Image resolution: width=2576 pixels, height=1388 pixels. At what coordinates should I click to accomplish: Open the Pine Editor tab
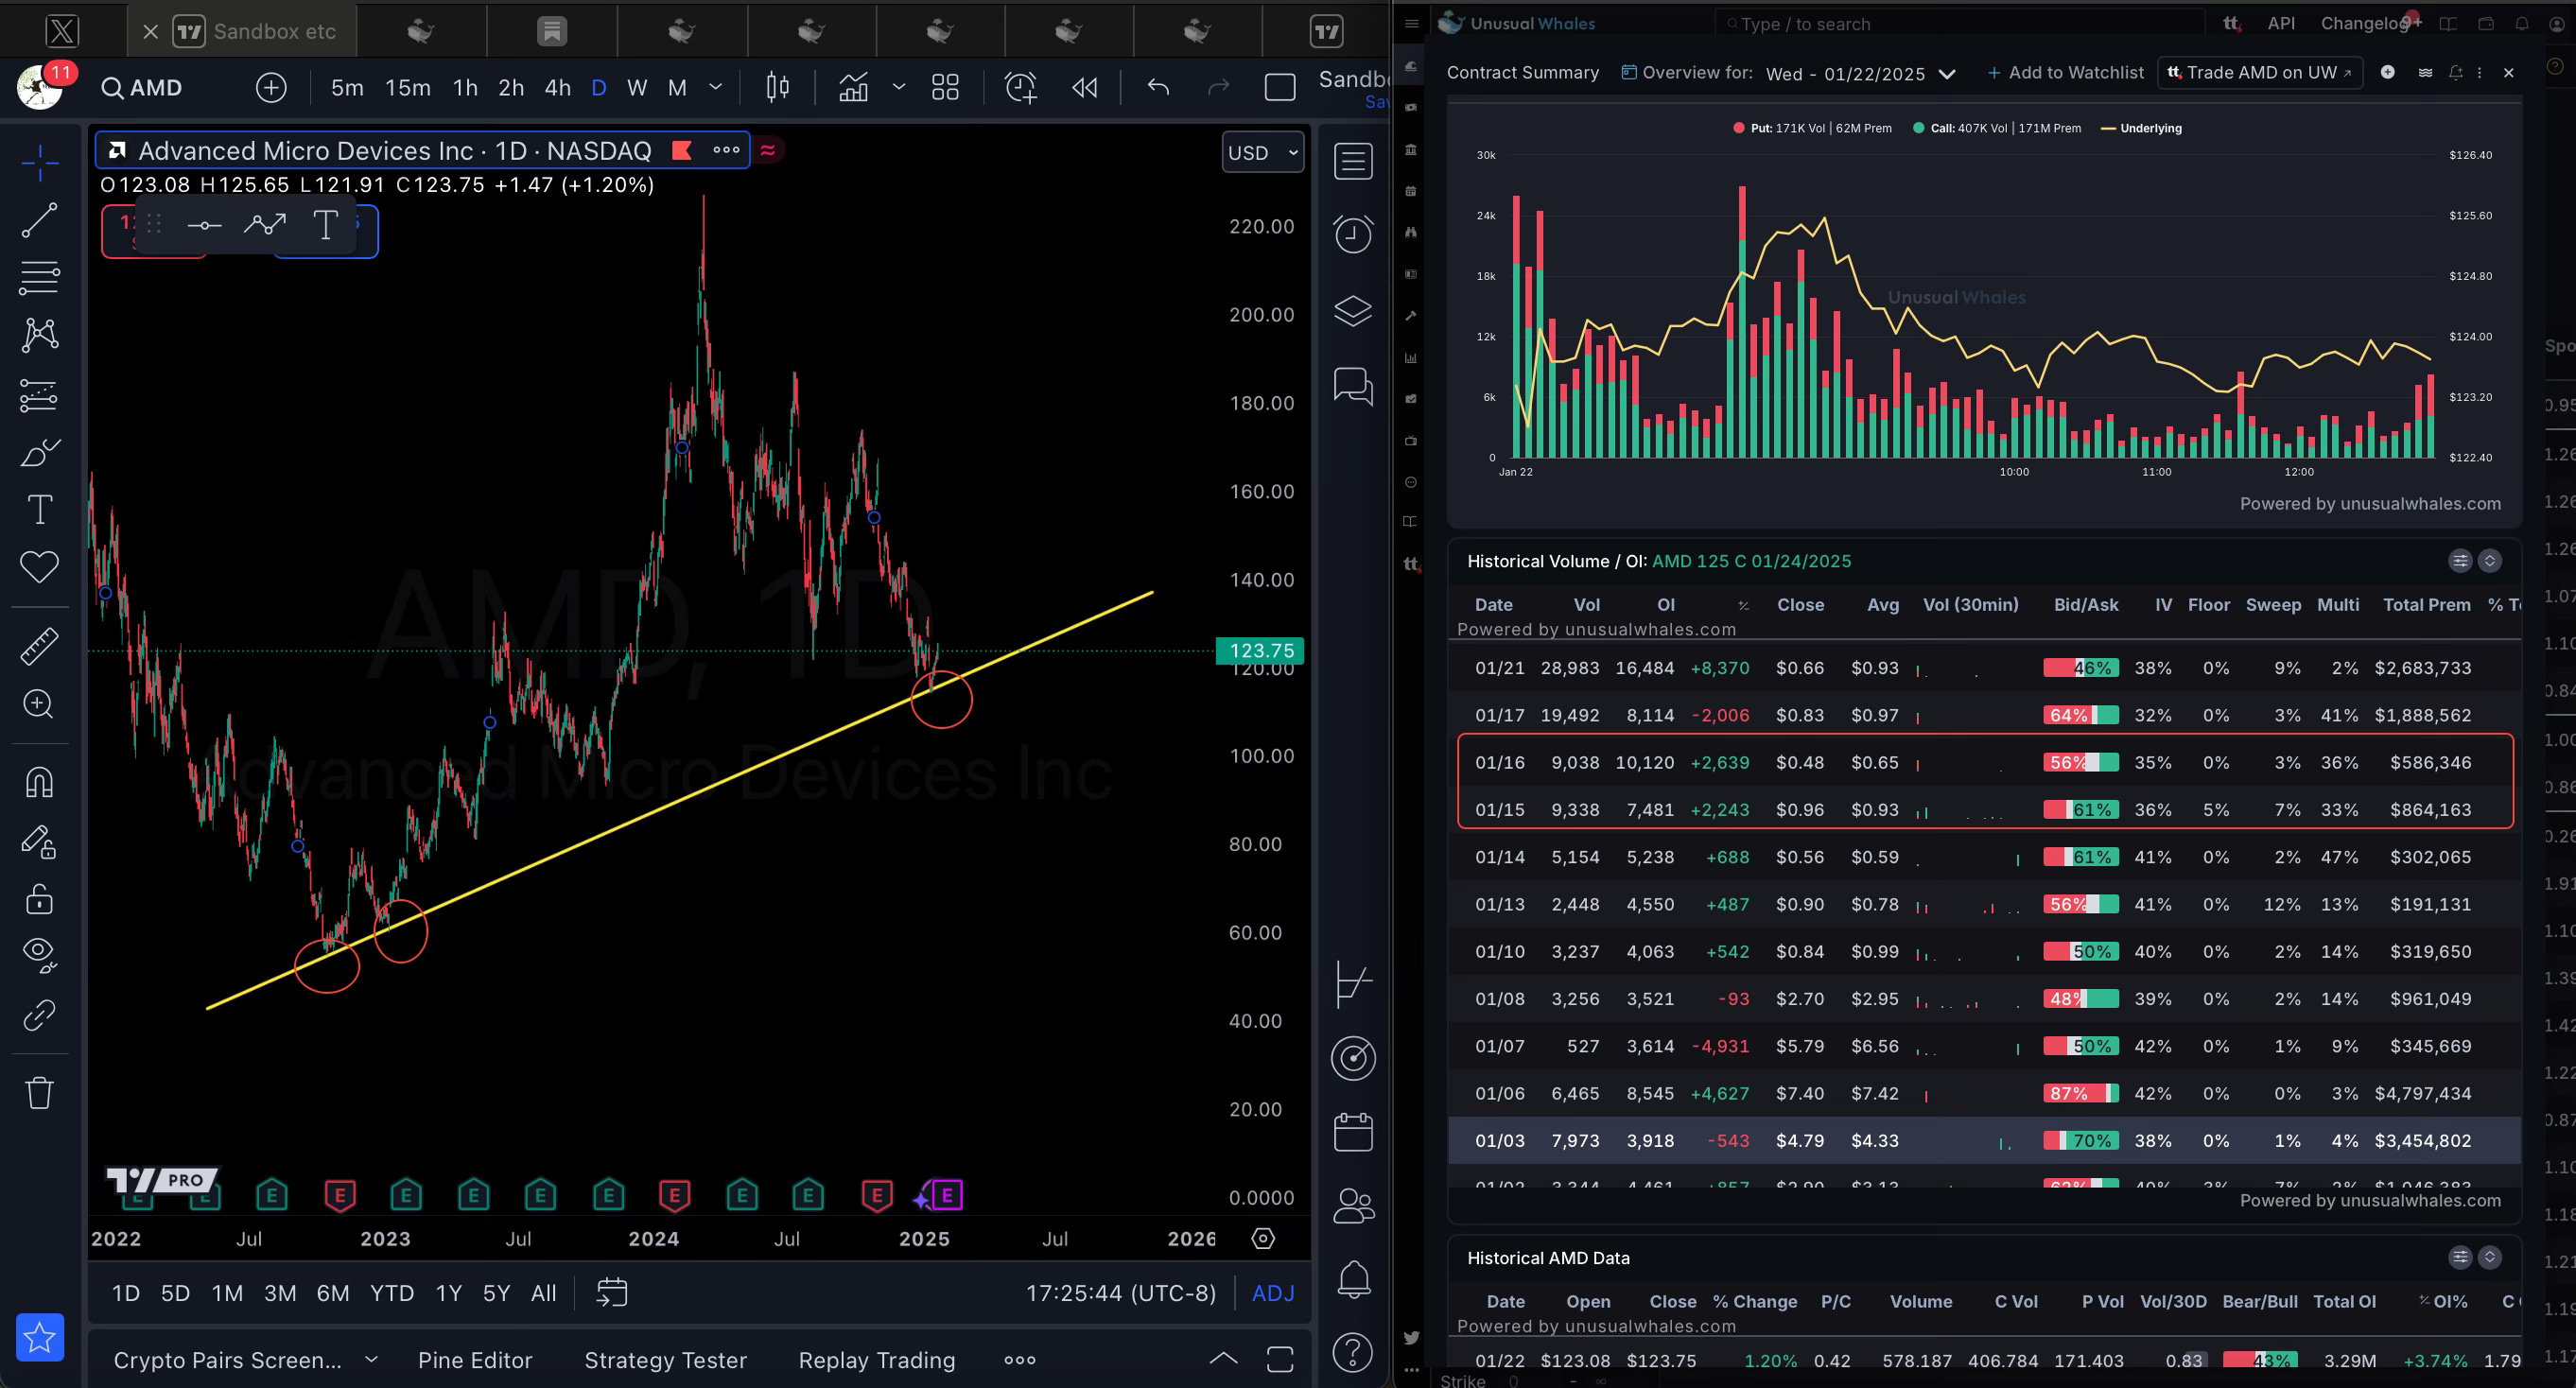point(474,1360)
